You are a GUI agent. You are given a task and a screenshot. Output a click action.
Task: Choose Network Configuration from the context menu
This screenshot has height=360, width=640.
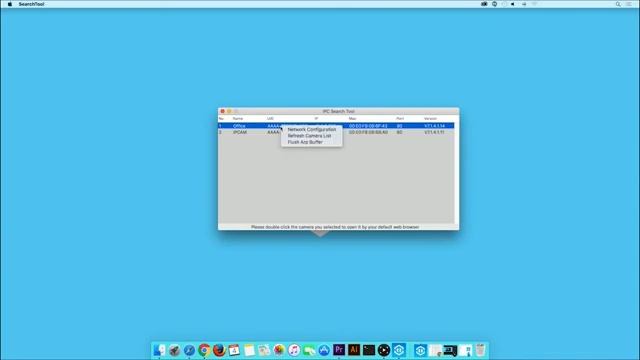312,129
